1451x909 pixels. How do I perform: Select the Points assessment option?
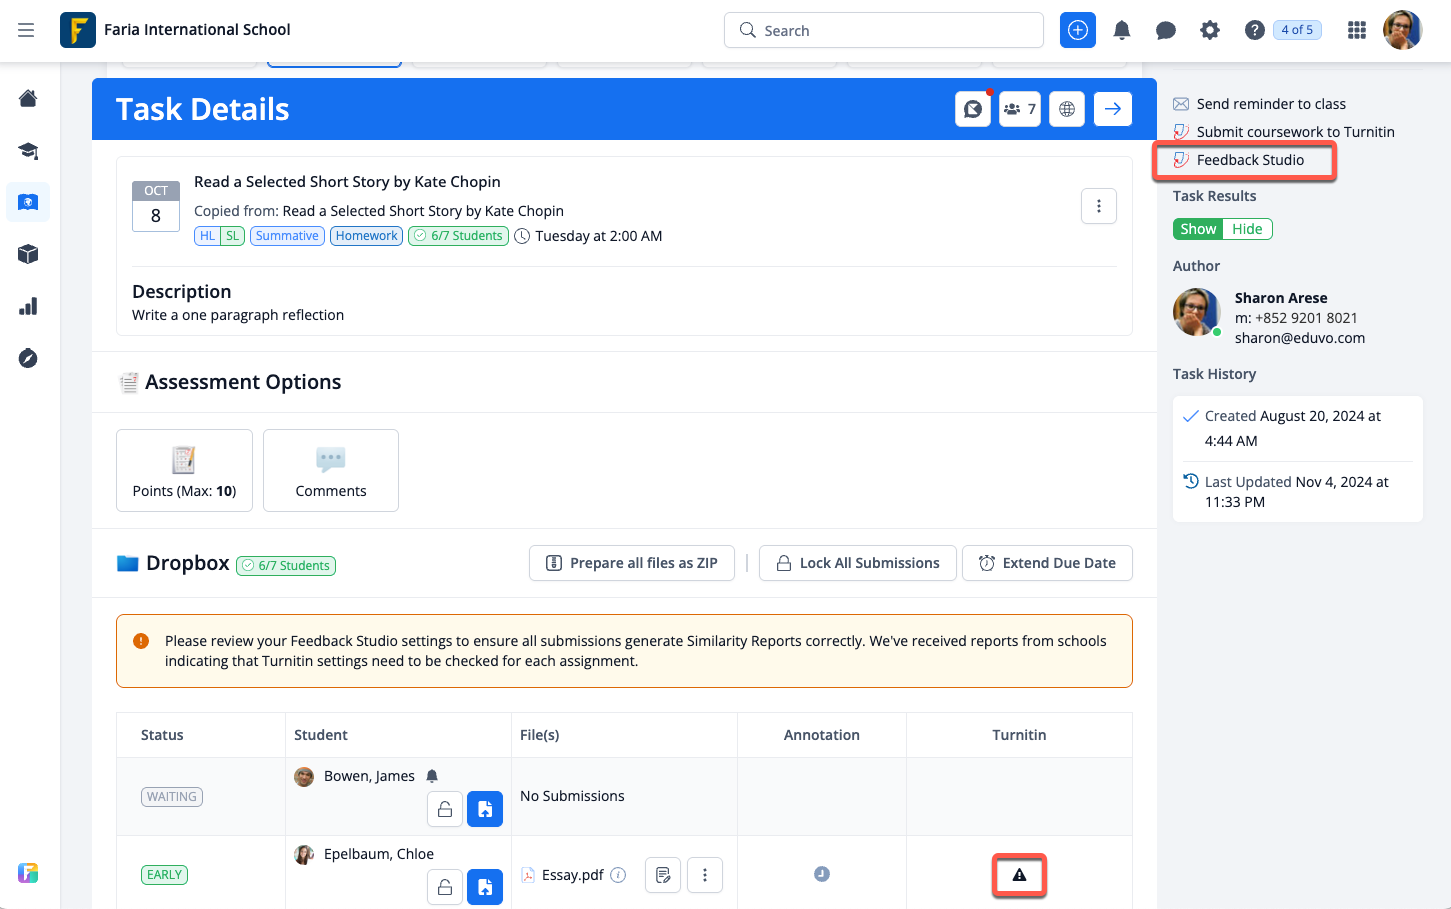click(184, 471)
